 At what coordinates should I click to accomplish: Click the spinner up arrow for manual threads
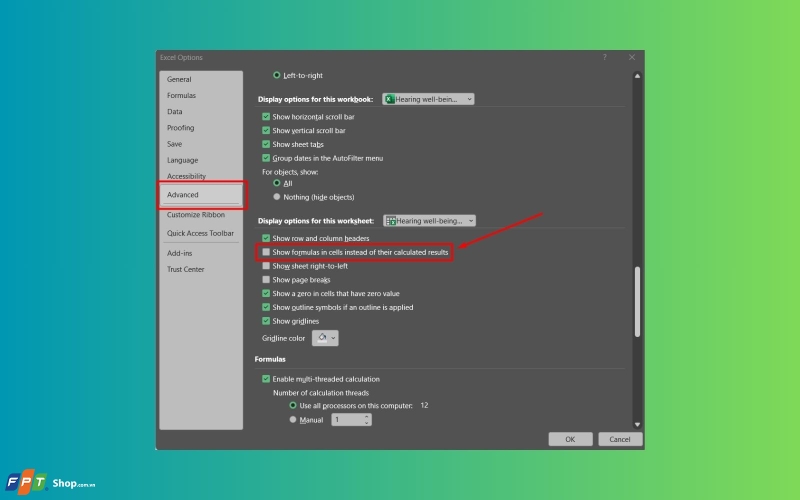(366, 416)
